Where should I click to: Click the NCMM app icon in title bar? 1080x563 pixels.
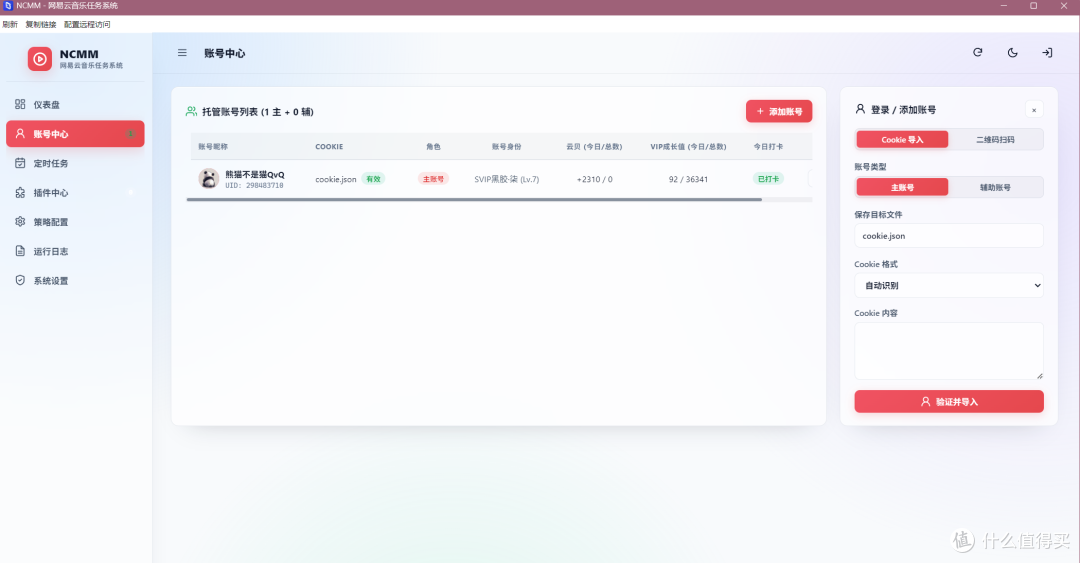pyautogui.click(x=8, y=6)
